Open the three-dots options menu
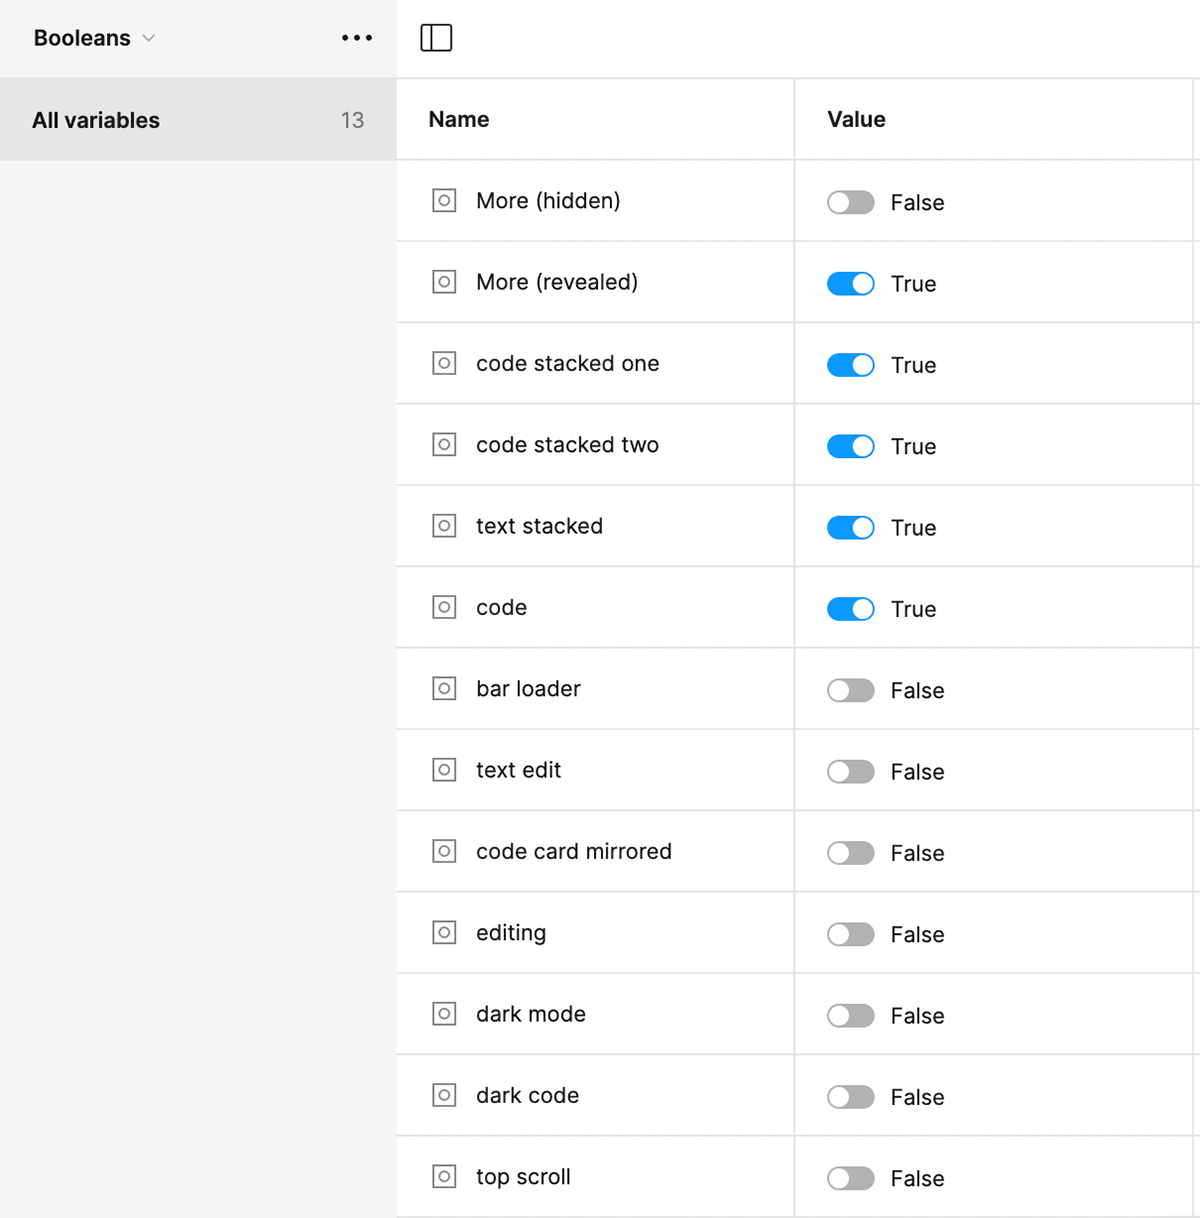Image resolution: width=1200 pixels, height=1218 pixels. tap(356, 38)
